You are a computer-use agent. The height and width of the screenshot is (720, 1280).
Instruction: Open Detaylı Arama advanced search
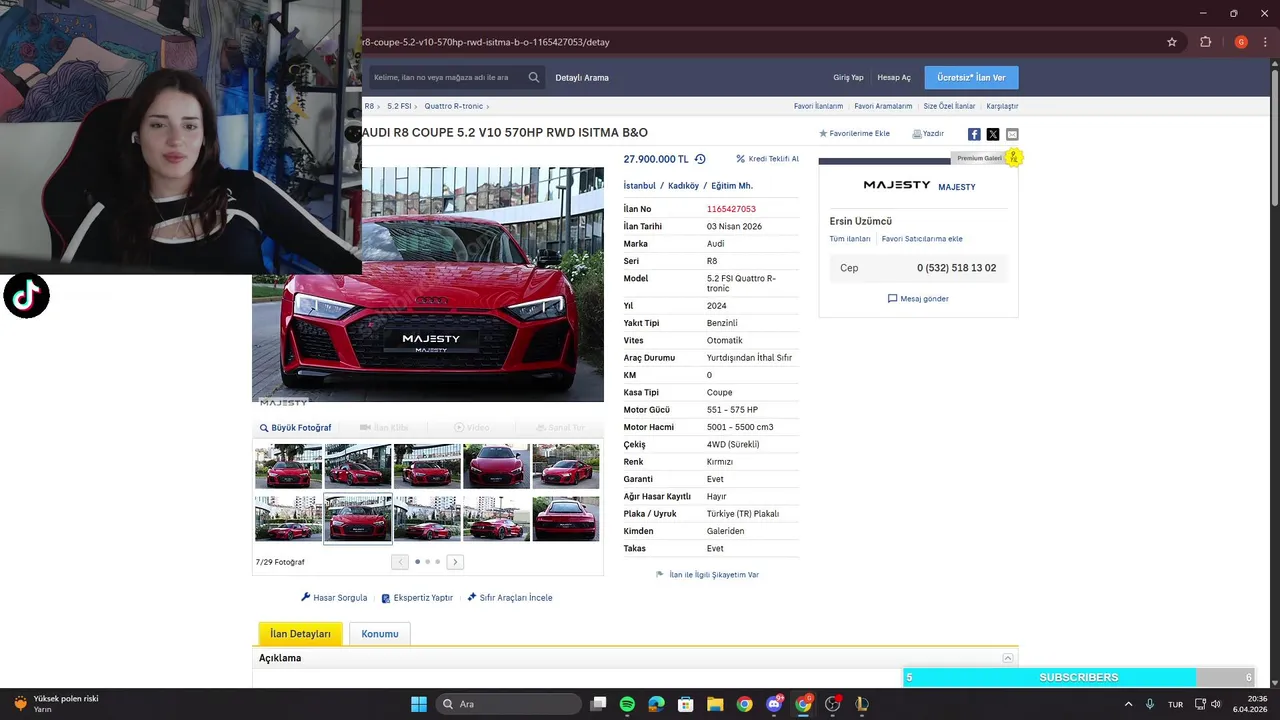click(x=582, y=77)
